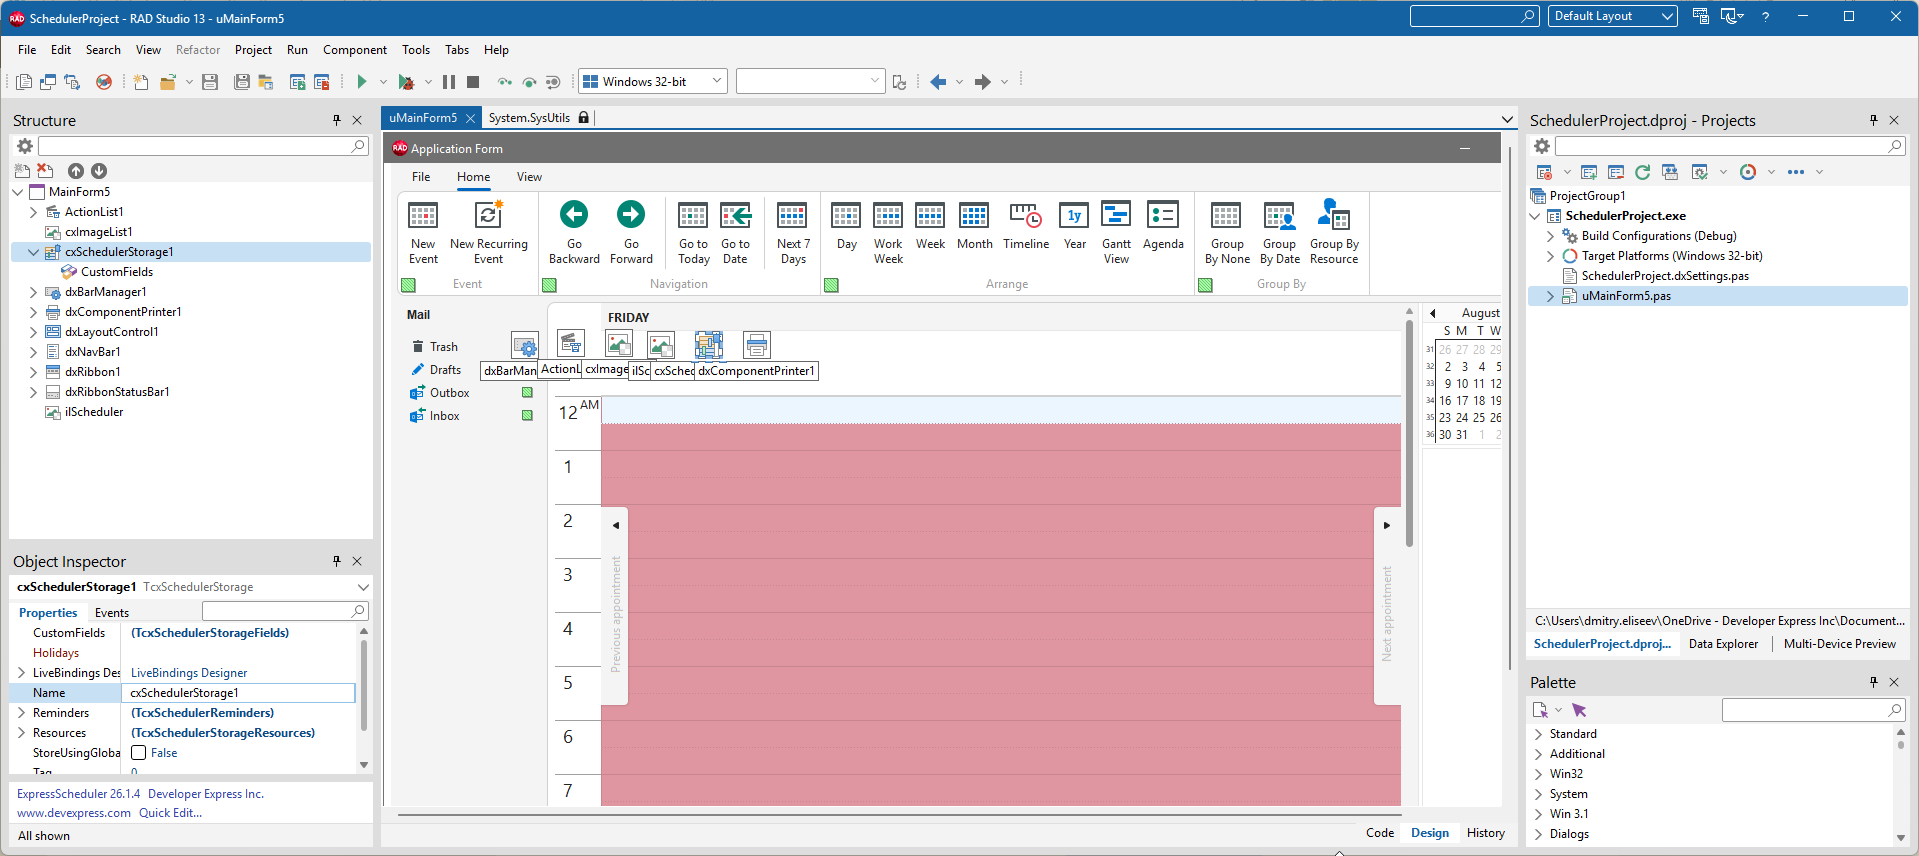
Task: Click the Go Forward arrow icon
Action: tap(631, 214)
